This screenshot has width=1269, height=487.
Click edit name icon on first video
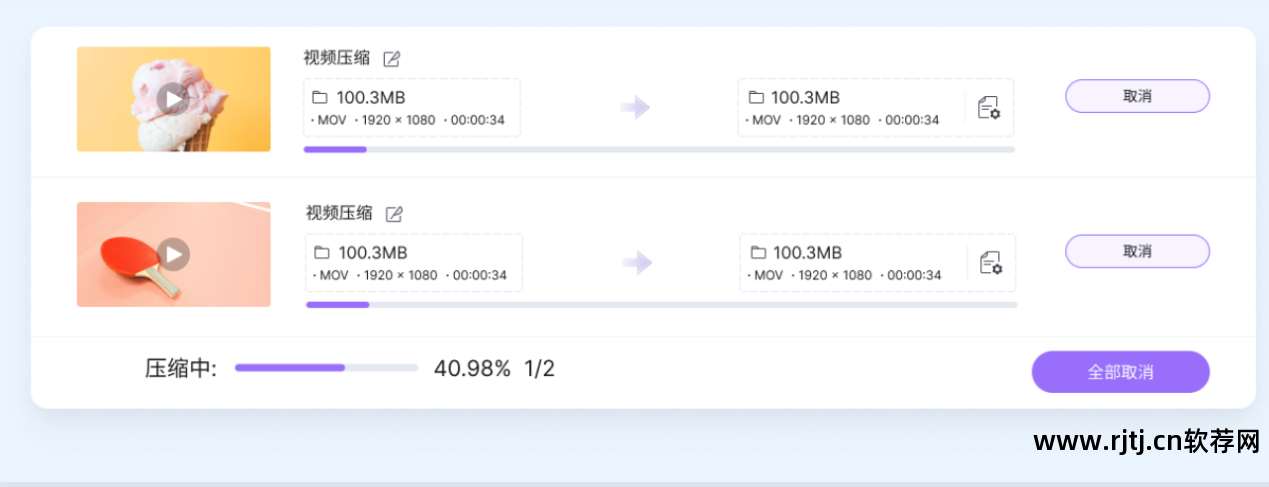pos(392,59)
